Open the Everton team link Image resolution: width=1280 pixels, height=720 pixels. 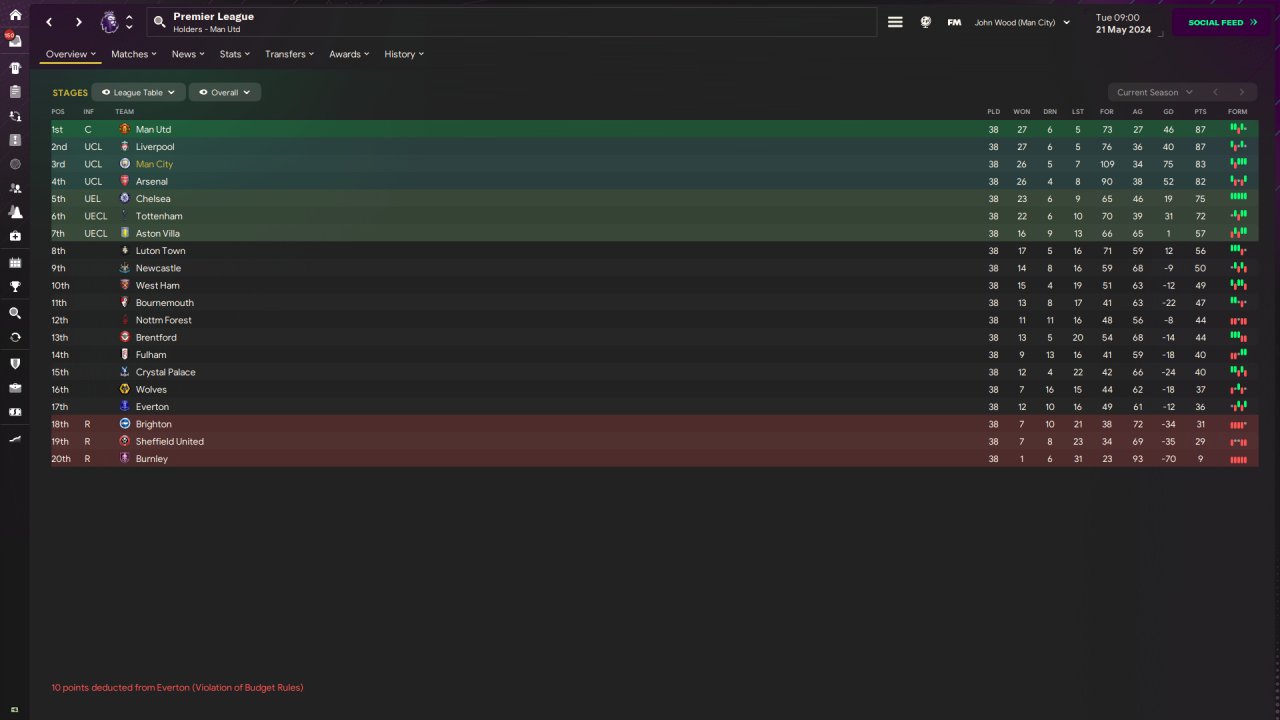[152, 407]
